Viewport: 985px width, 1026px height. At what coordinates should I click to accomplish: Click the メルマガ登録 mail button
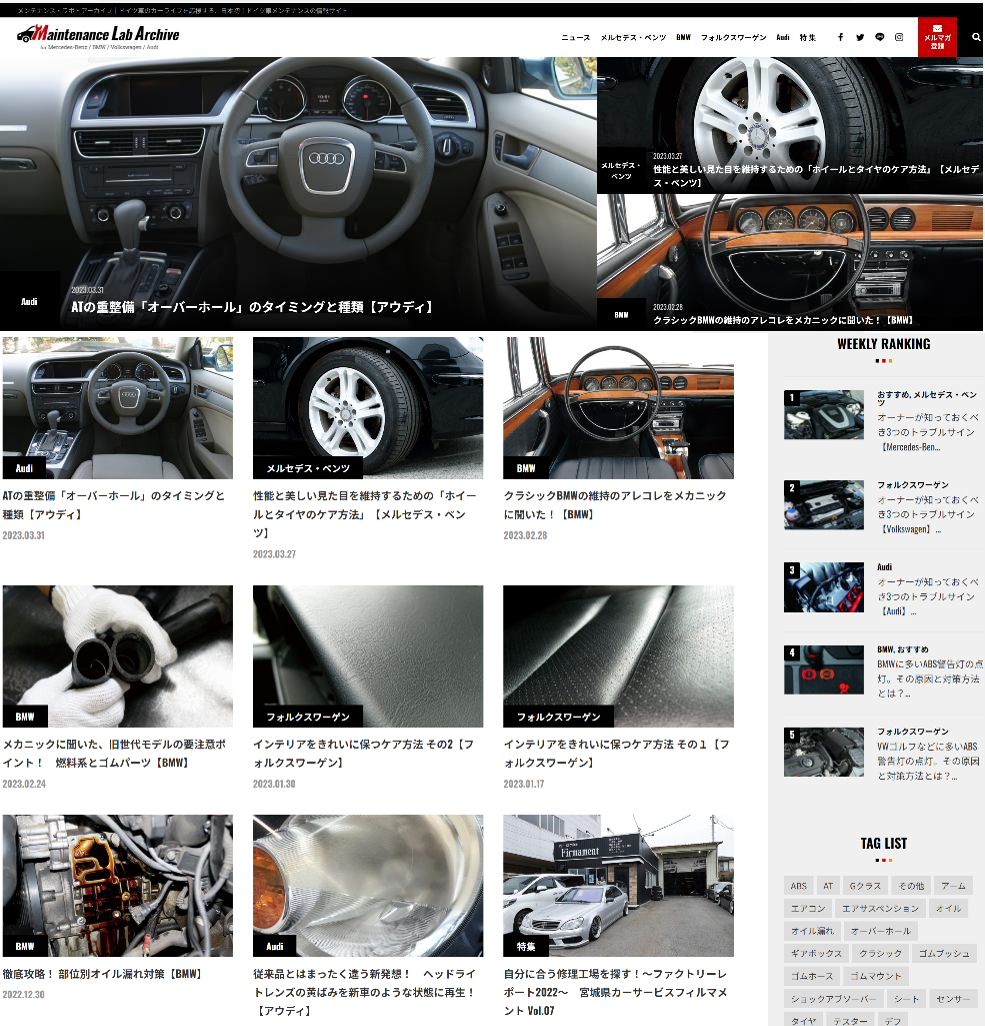937,37
